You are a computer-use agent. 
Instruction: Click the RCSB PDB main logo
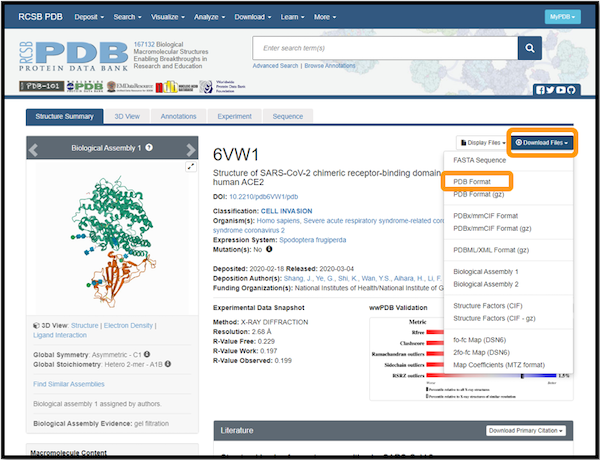click(73, 56)
